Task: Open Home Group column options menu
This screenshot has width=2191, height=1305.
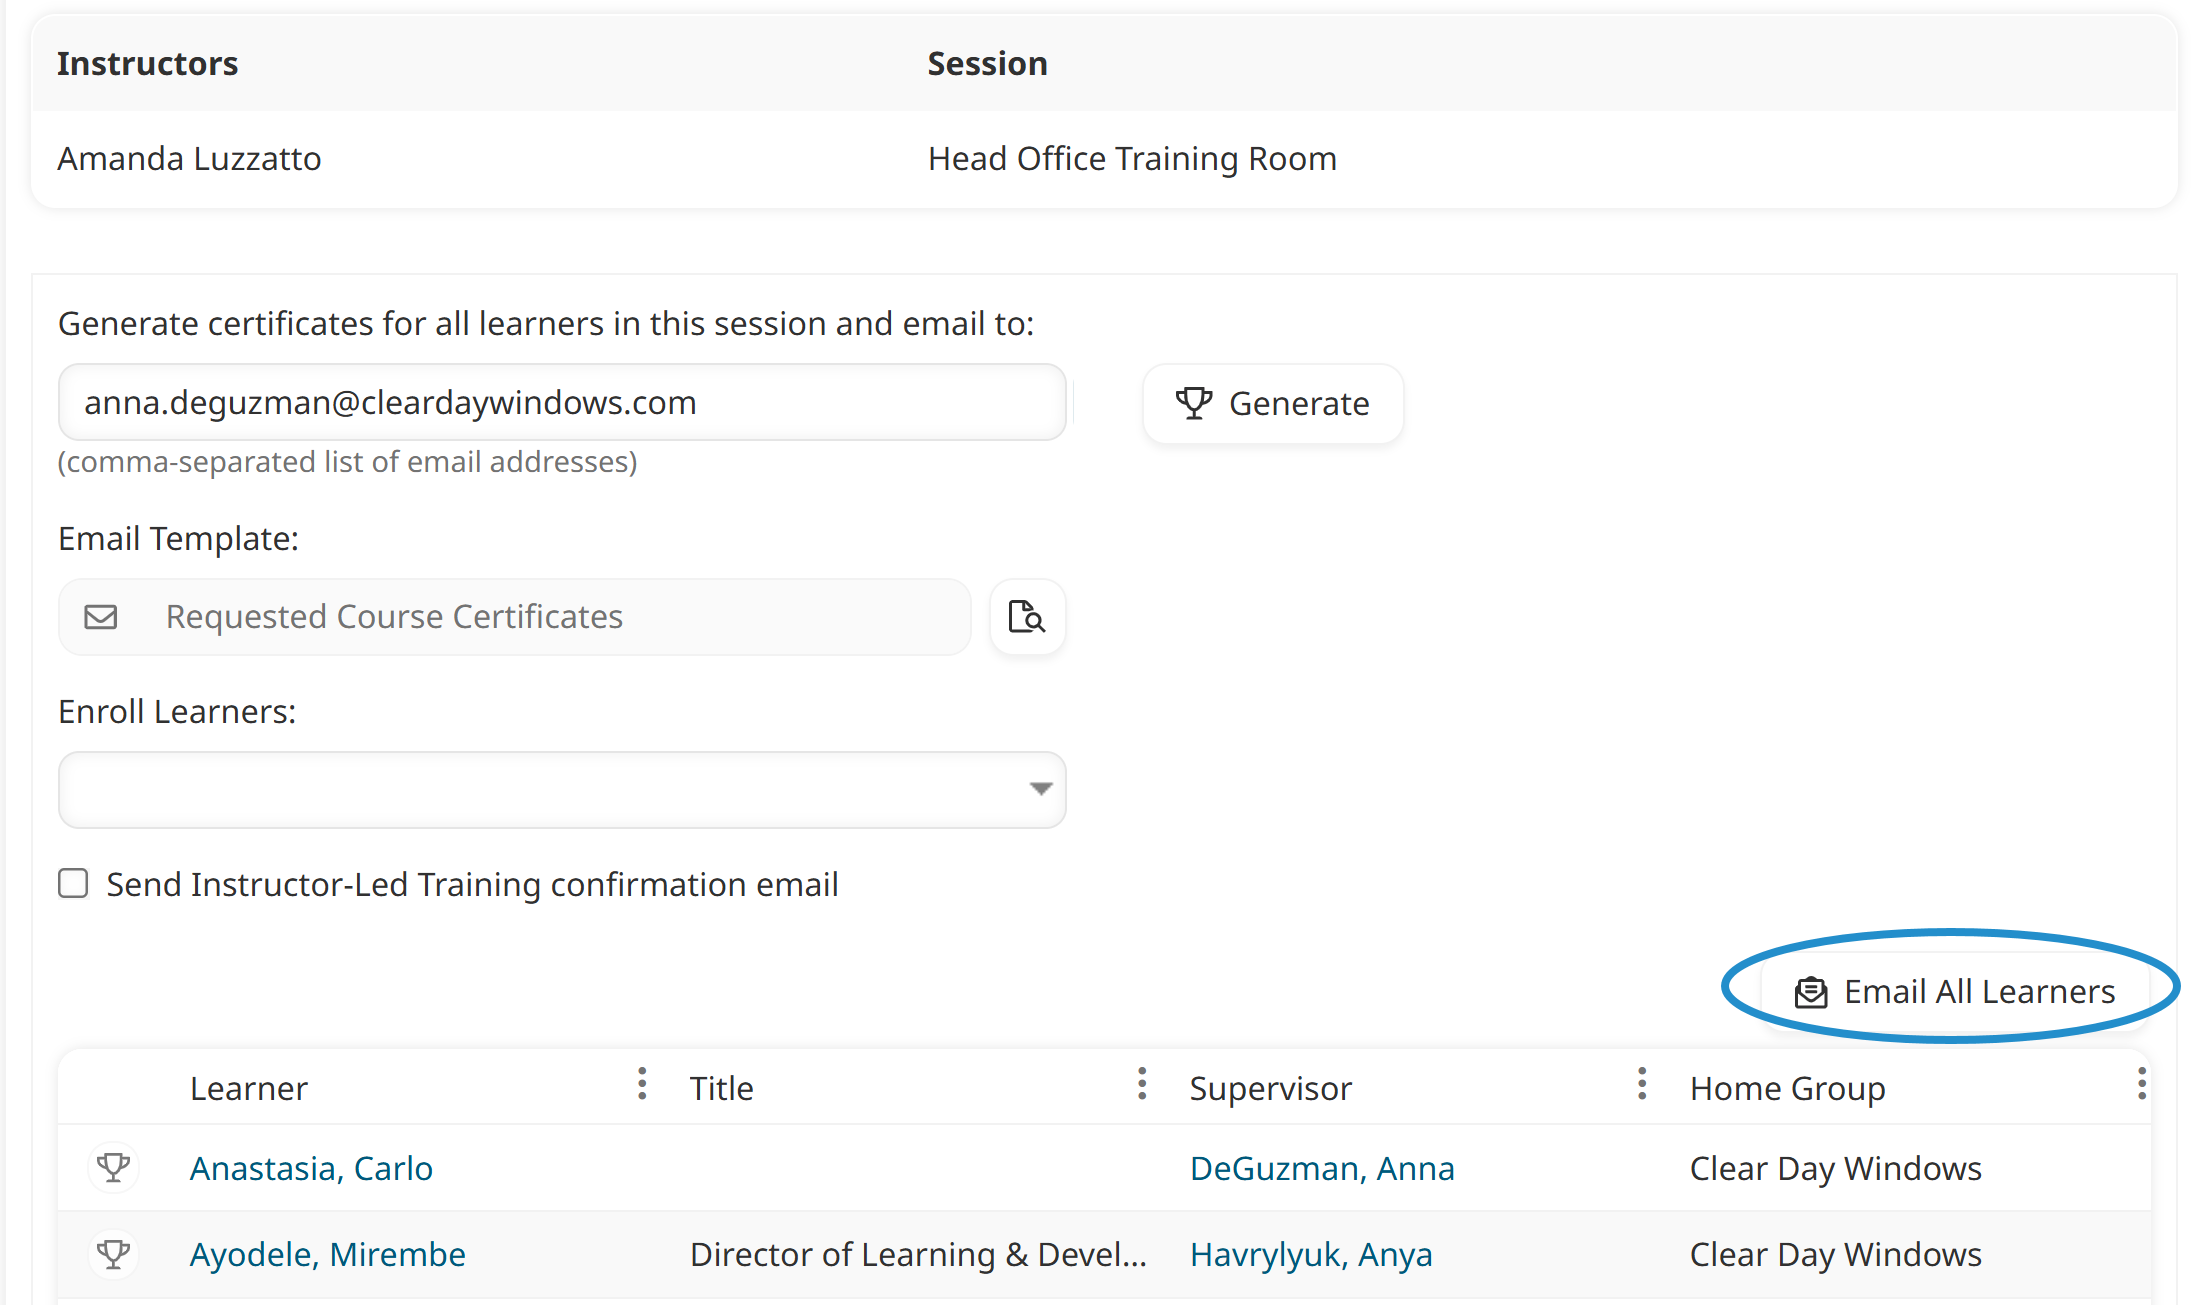Action: [2141, 1084]
